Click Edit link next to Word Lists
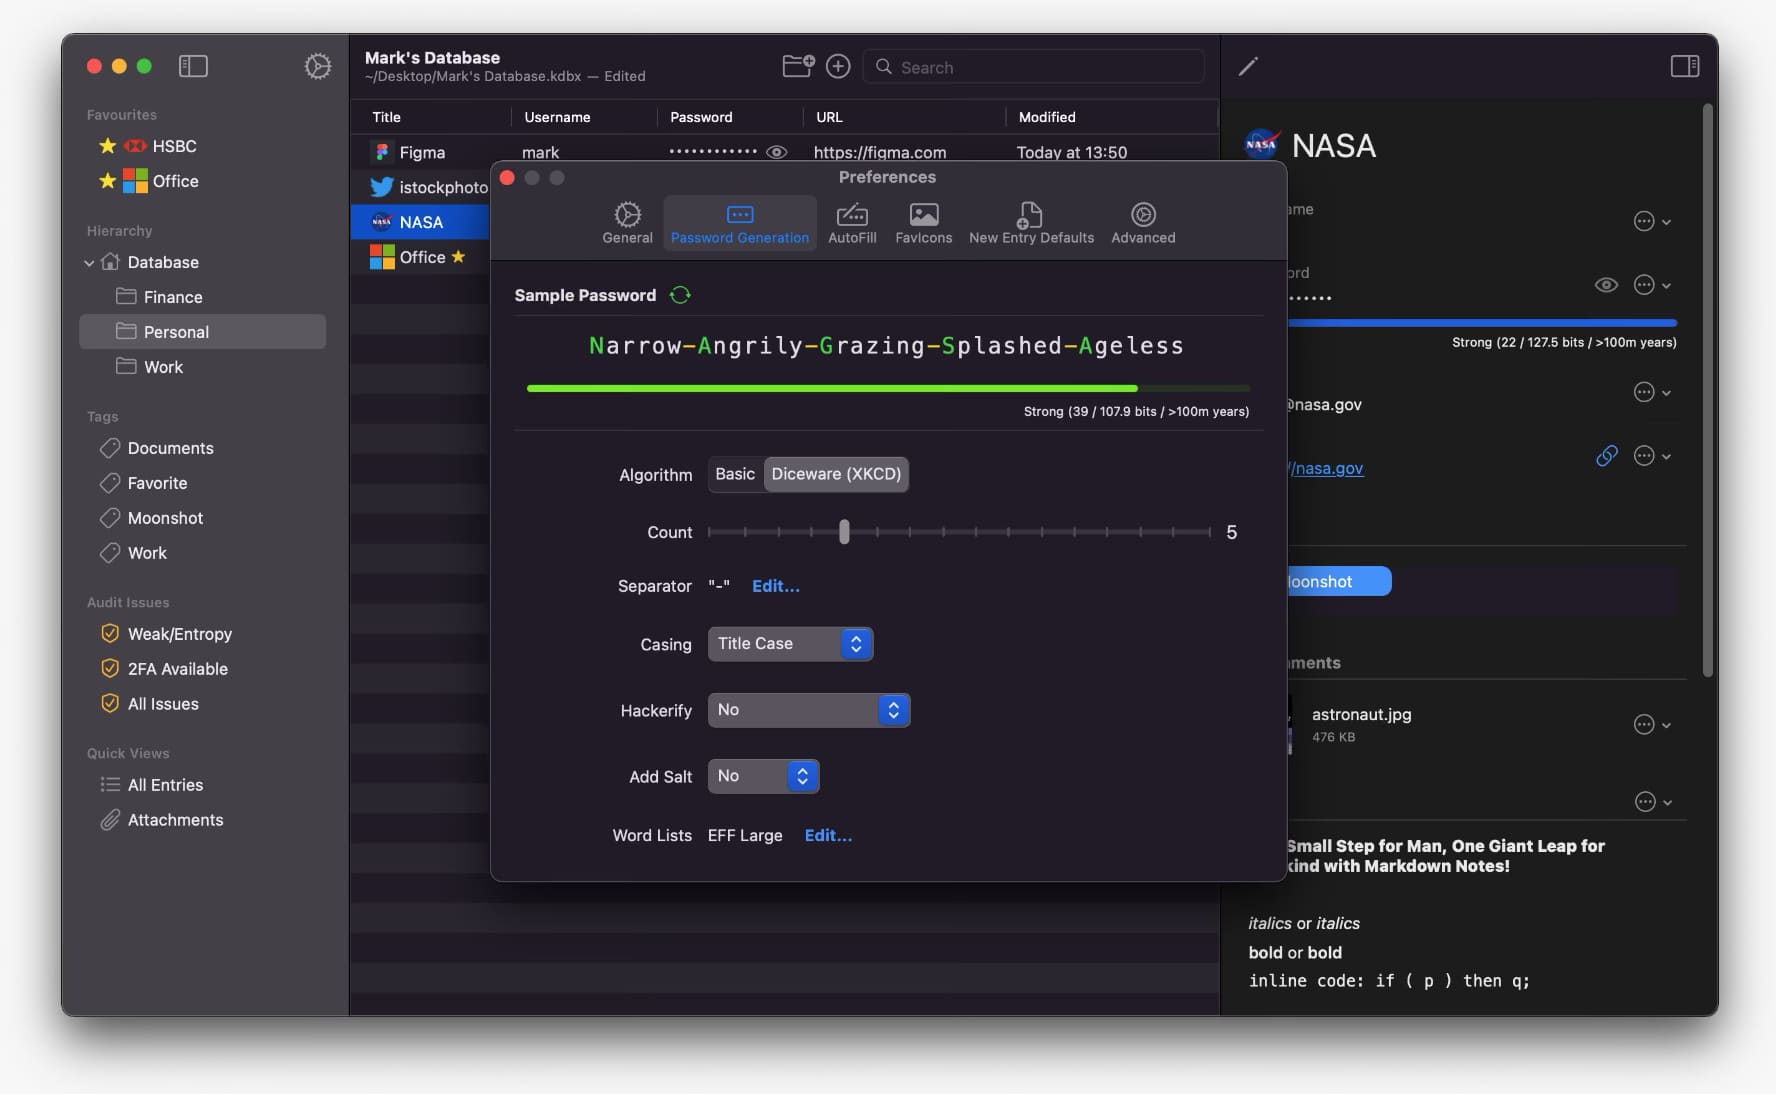This screenshot has width=1776, height=1094. 828,835
